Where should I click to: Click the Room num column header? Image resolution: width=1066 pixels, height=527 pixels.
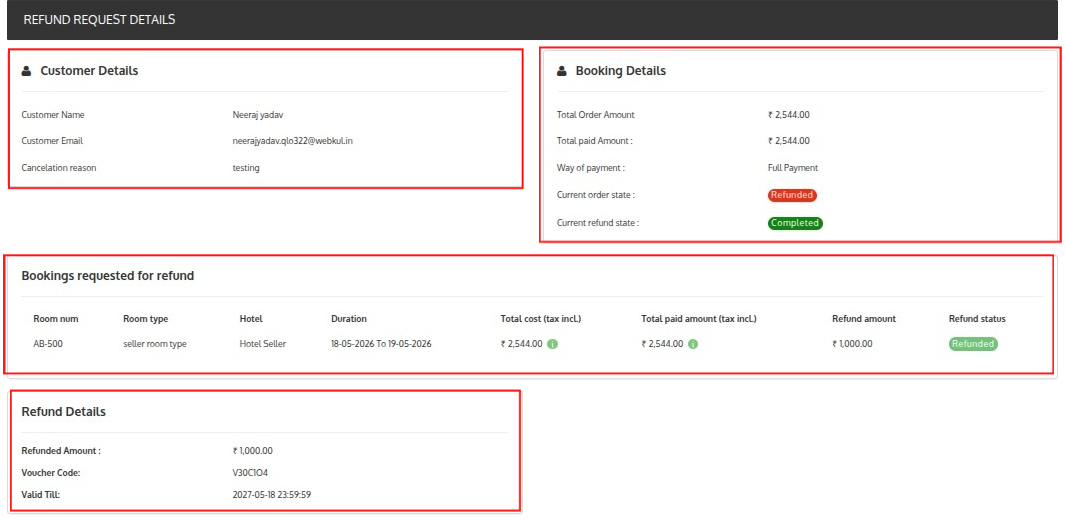pos(56,318)
